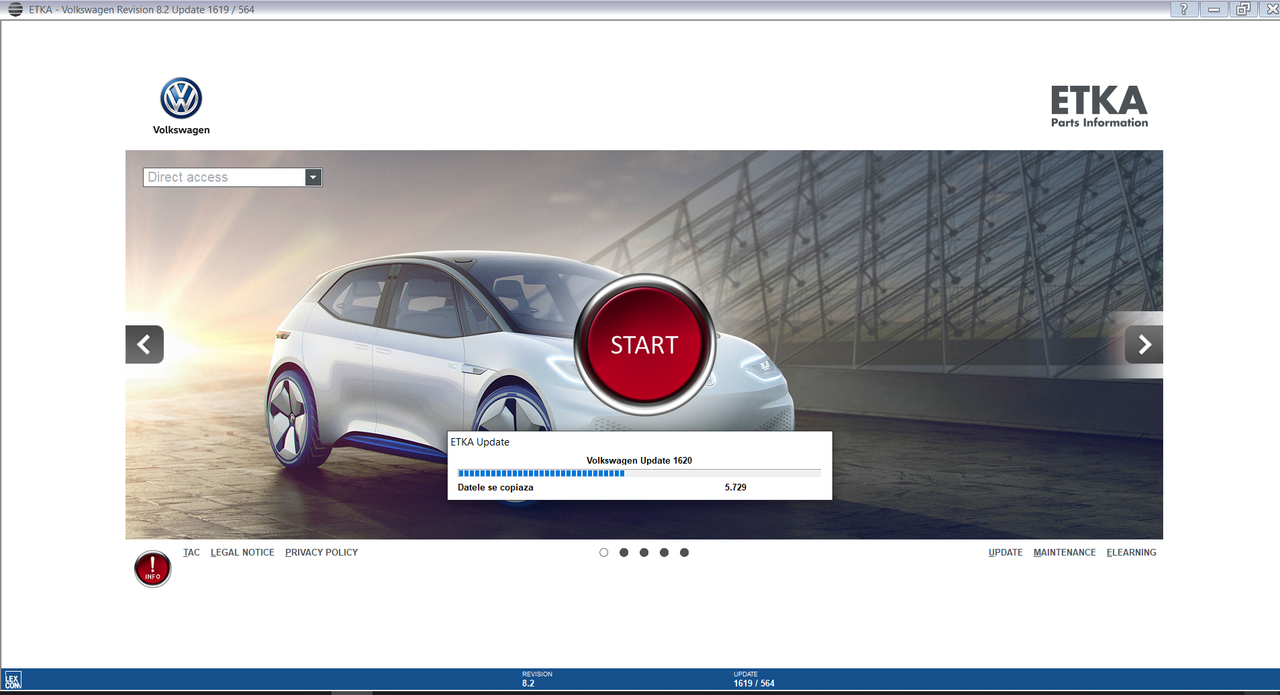Click the REVISION 8.2 status bar entry
Image resolution: width=1280 pixels, height=695 pixels.
click(x=537, y=679)
